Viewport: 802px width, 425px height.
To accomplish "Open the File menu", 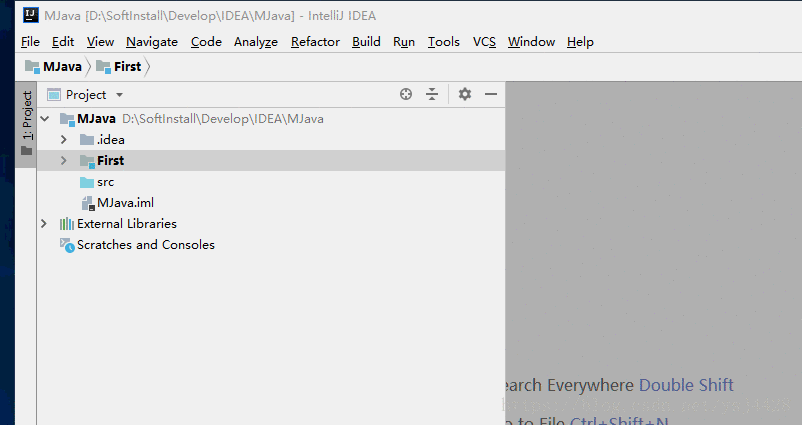I will pyautogui.click(x=30, y=42).
